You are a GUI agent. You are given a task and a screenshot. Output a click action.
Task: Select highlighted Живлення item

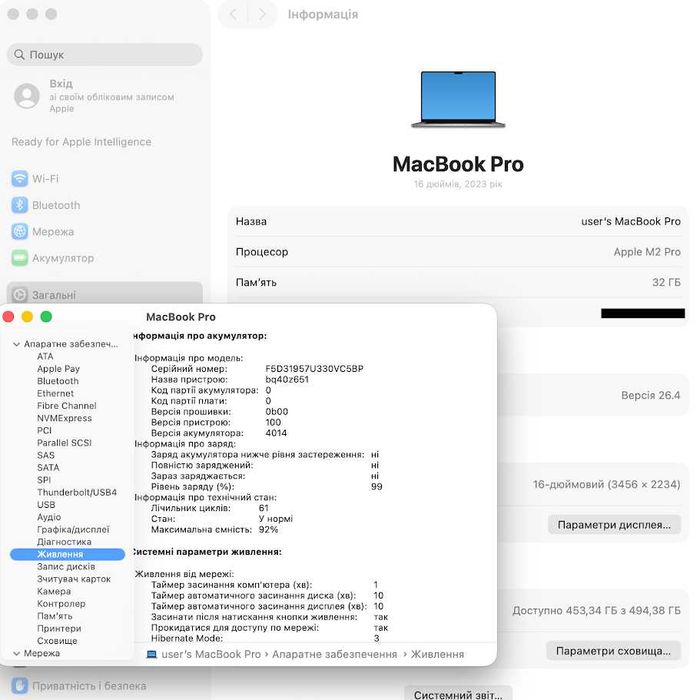(x=67, y=554)
